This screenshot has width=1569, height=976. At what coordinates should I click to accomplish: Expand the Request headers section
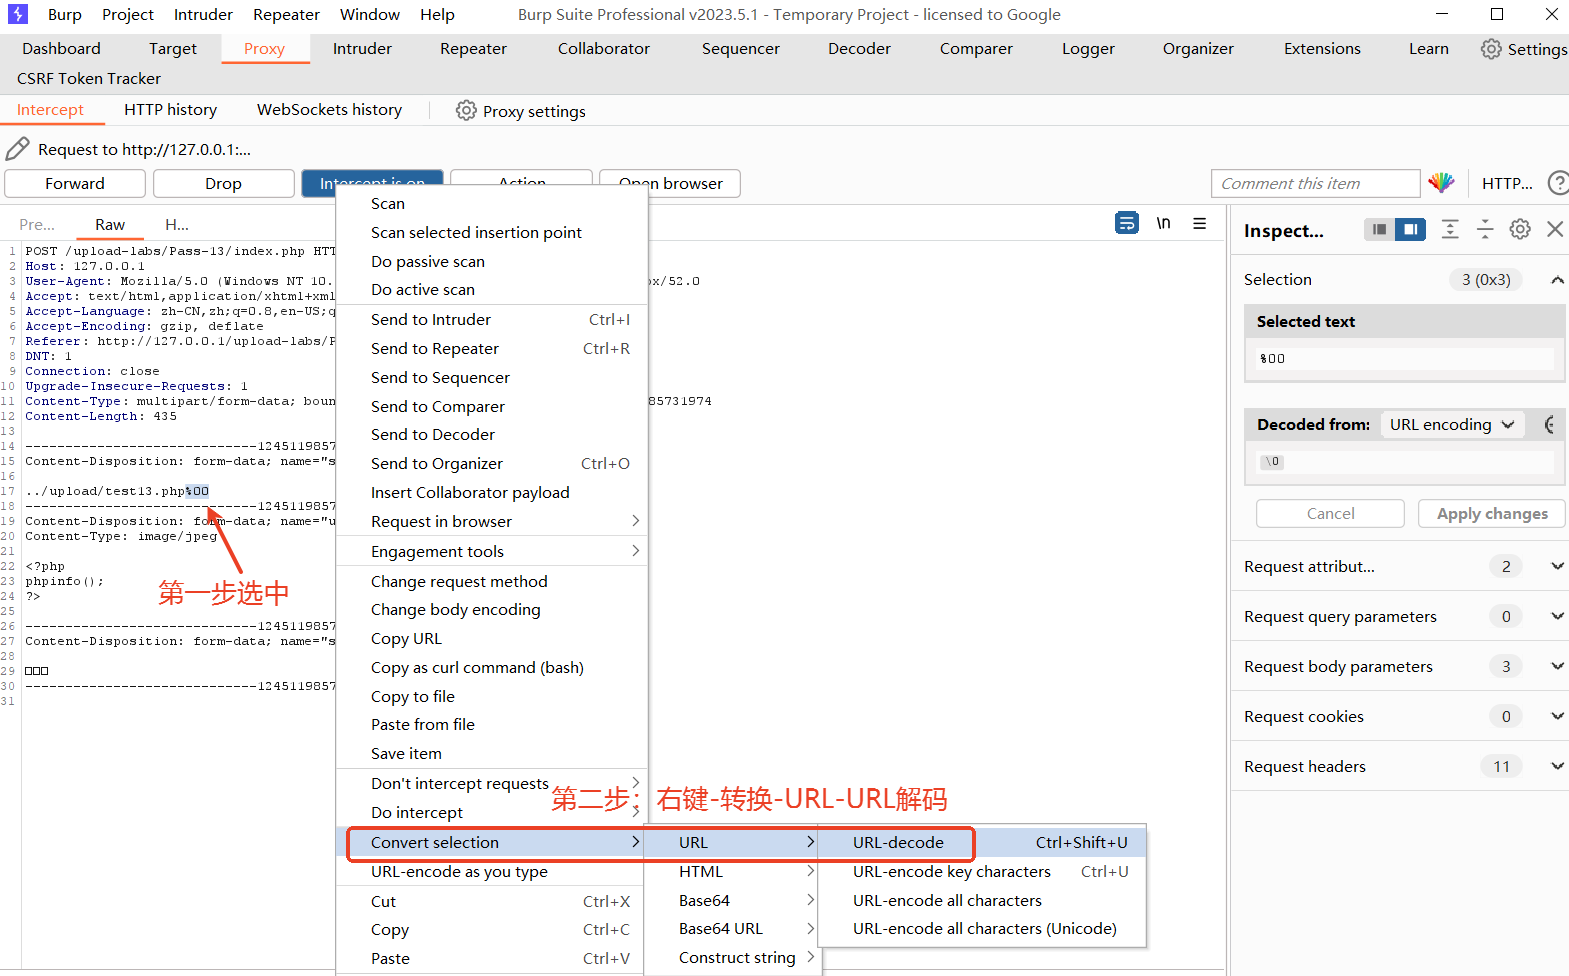[1557, 766]
